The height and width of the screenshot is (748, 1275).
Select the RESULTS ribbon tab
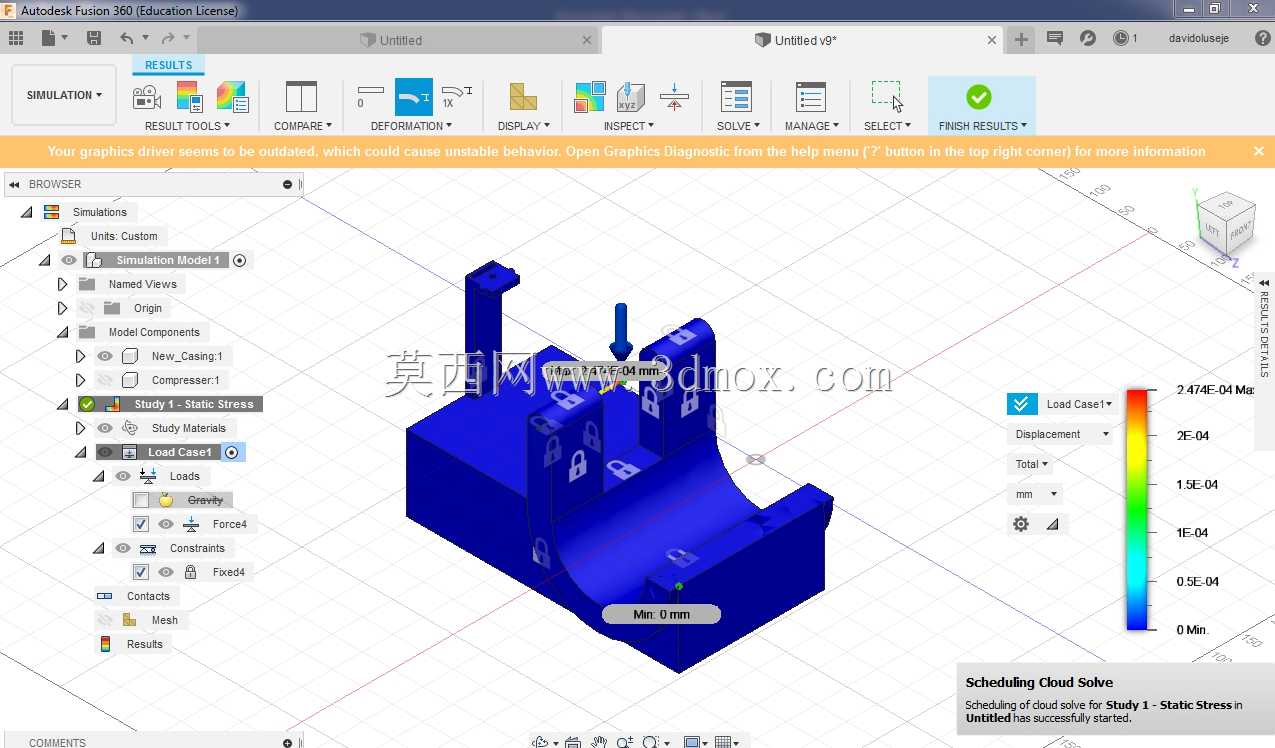168,65
